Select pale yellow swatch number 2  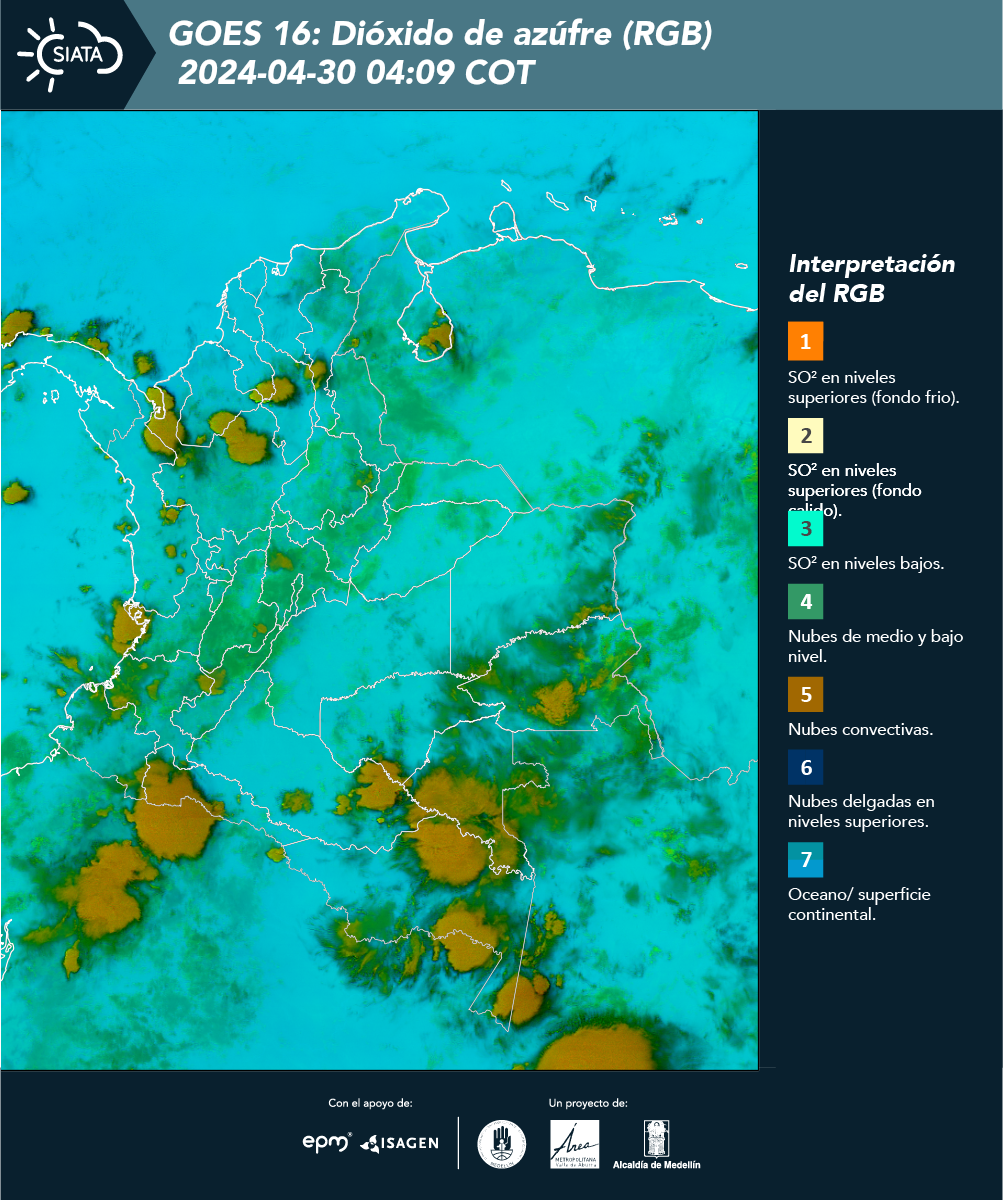coord(805,436)
